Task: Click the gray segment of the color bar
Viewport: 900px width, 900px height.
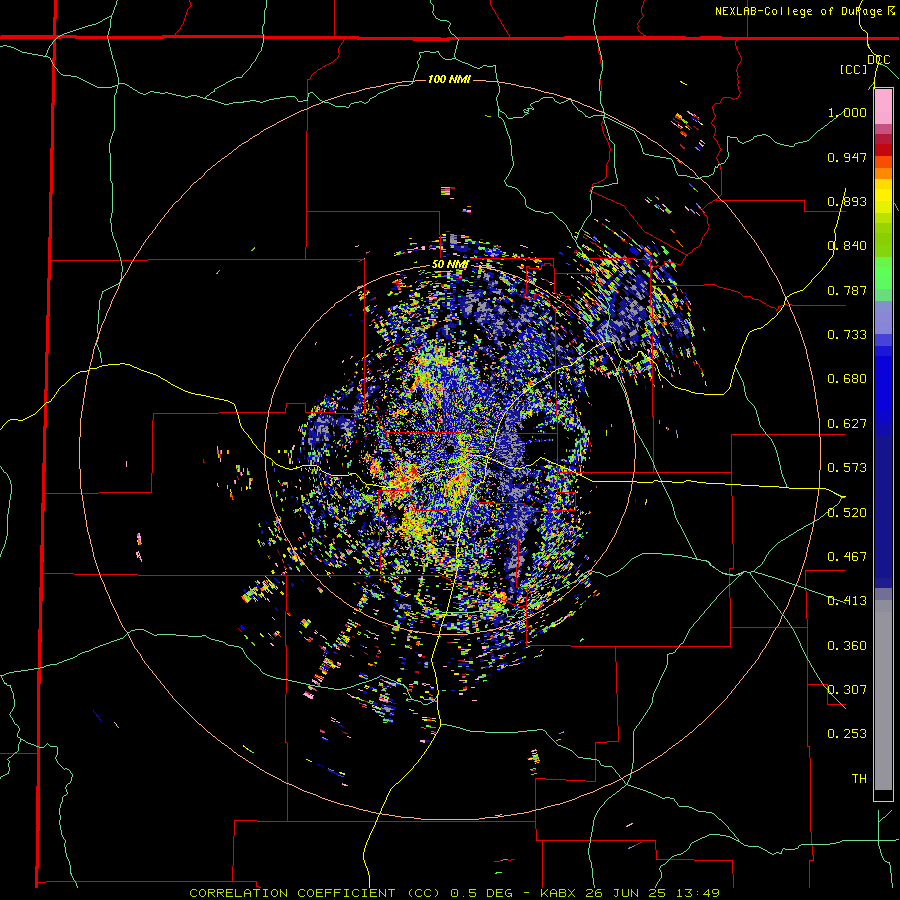Action: coord(883,695)
